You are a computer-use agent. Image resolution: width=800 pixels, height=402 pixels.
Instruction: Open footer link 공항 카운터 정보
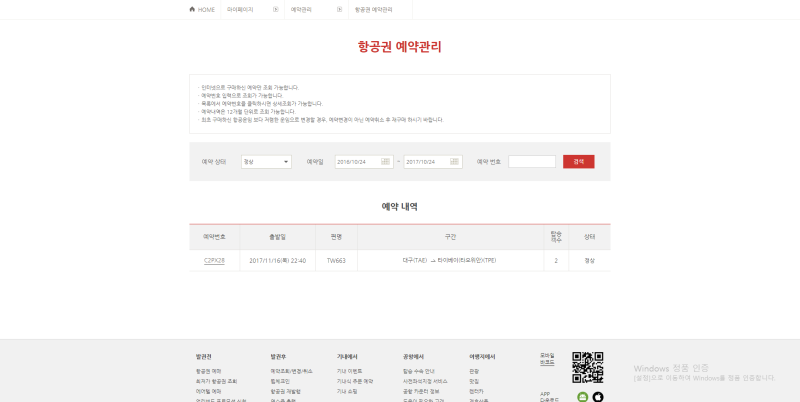tap(421, 391)
